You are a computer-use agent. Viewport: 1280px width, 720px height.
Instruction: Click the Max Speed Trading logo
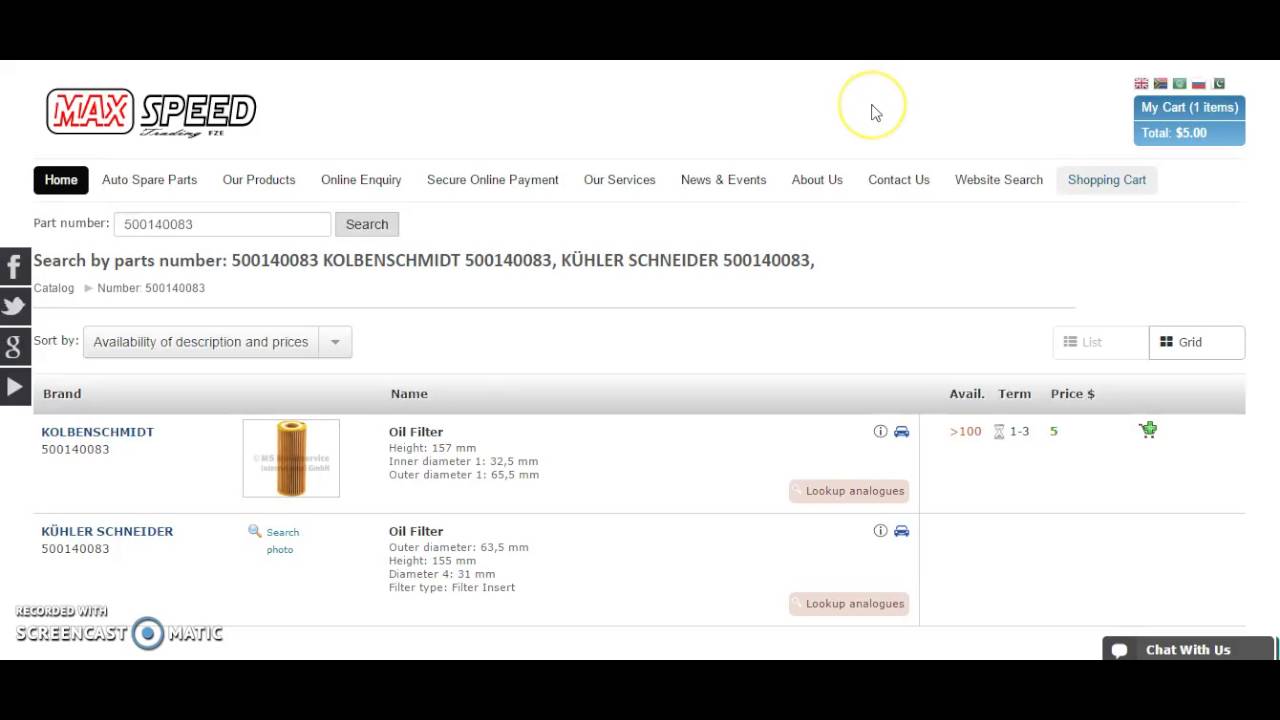click(151, 112)
